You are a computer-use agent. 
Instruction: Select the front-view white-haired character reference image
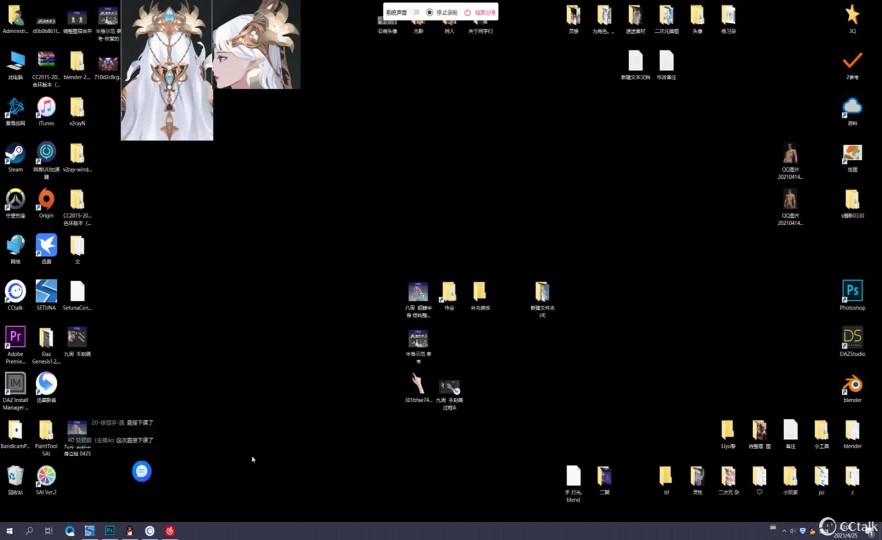point(167,70)
